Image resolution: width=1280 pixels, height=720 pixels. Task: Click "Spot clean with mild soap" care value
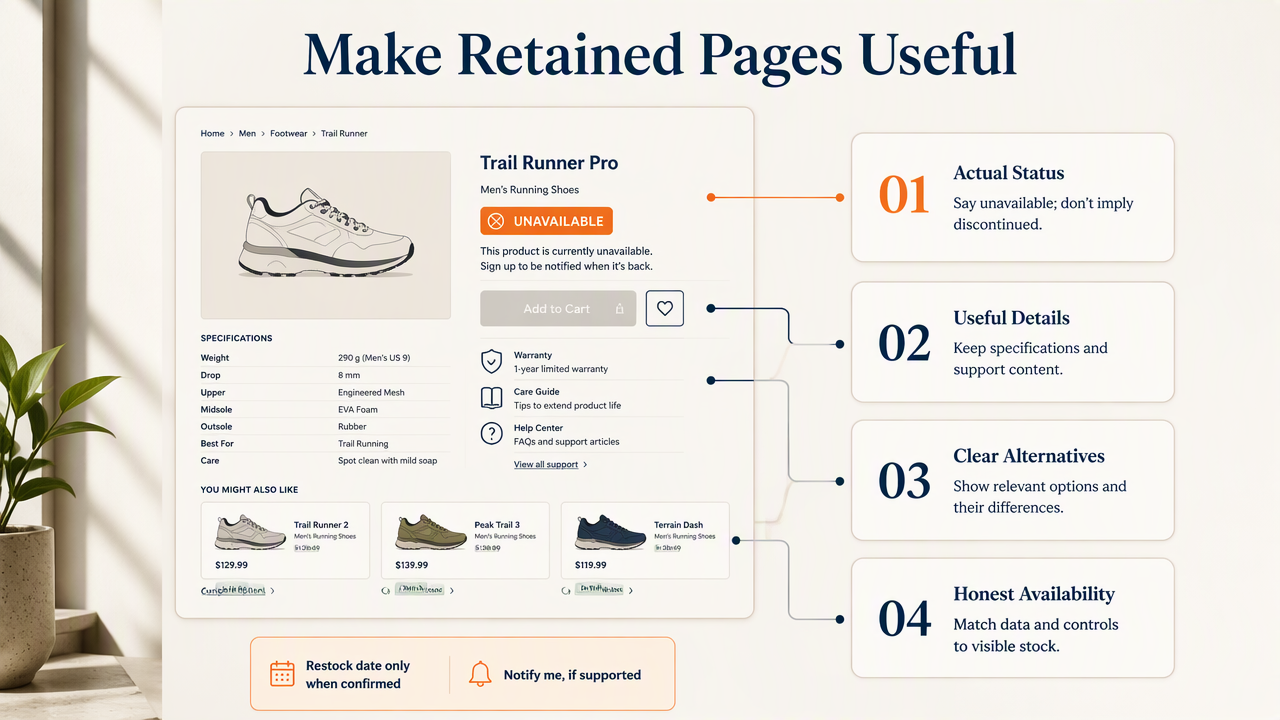point(387,461)
